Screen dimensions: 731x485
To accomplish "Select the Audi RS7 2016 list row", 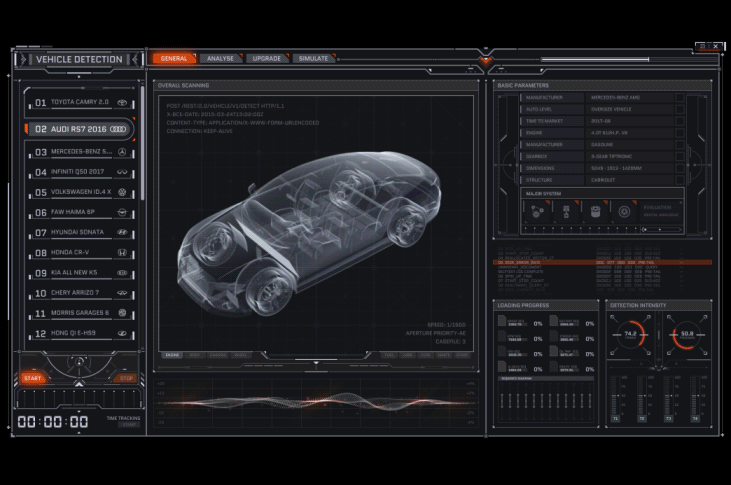I will (80, 129).
